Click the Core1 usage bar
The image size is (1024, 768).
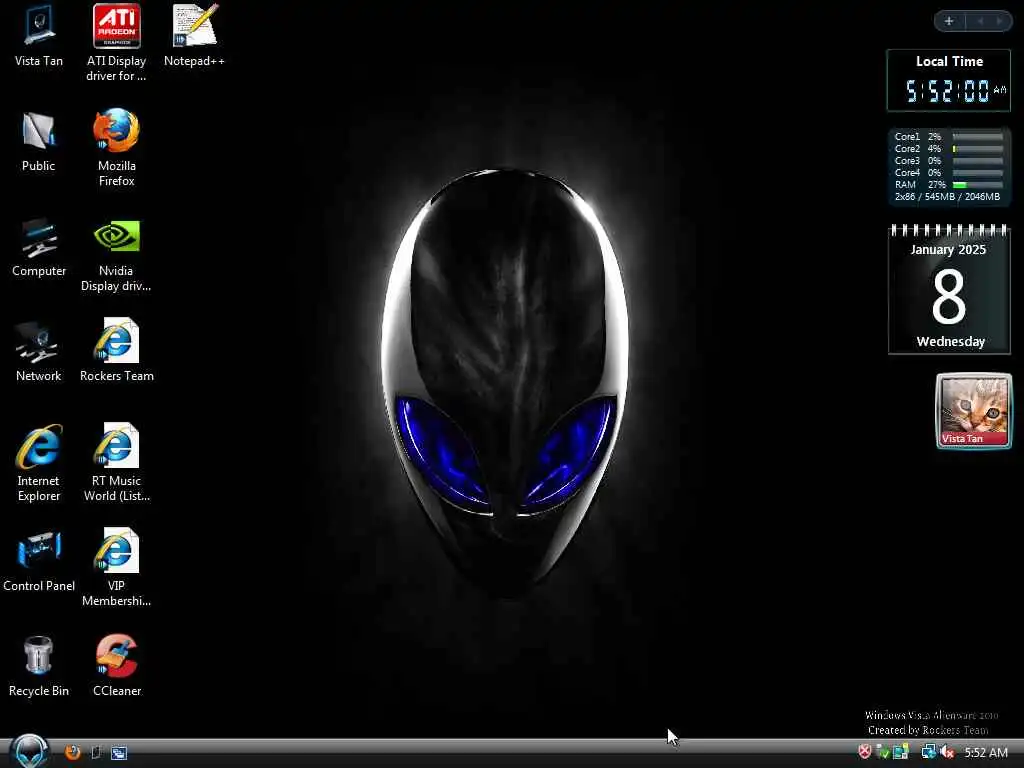(978, 137)
